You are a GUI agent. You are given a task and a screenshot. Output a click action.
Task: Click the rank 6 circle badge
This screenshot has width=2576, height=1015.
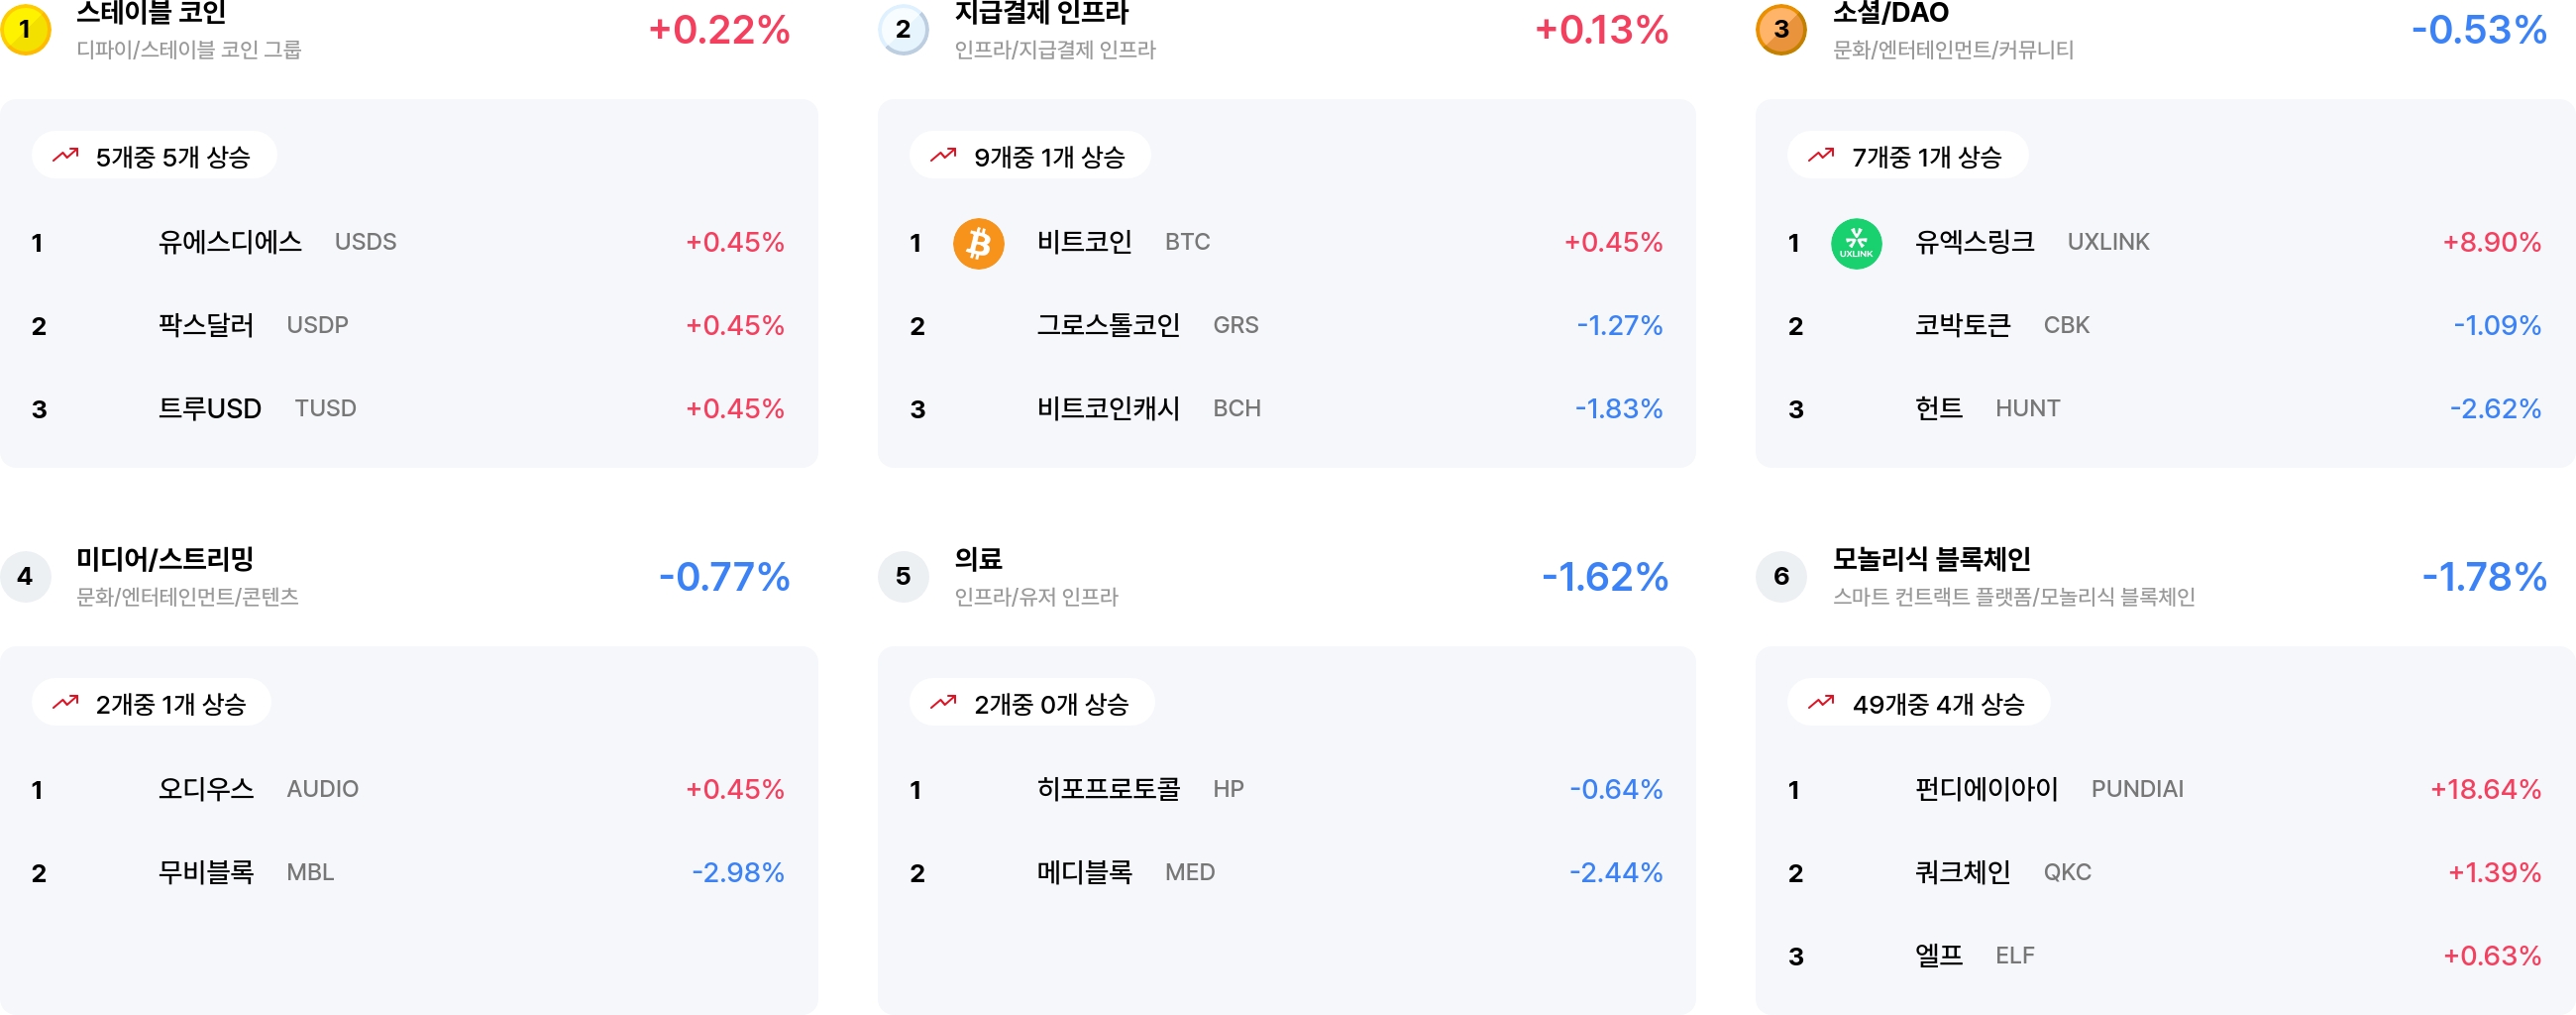(x=1781, y=576)
